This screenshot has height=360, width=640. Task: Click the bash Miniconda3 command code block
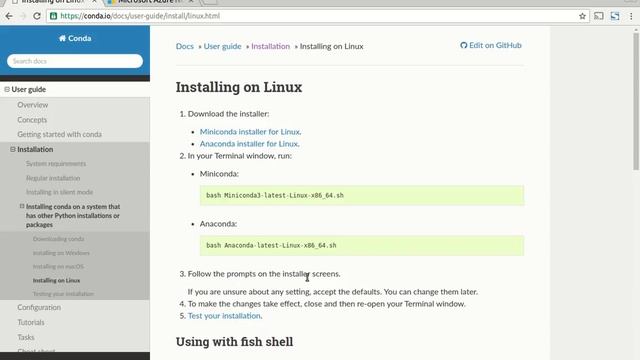pyautogui.click(x=362, y=196)
